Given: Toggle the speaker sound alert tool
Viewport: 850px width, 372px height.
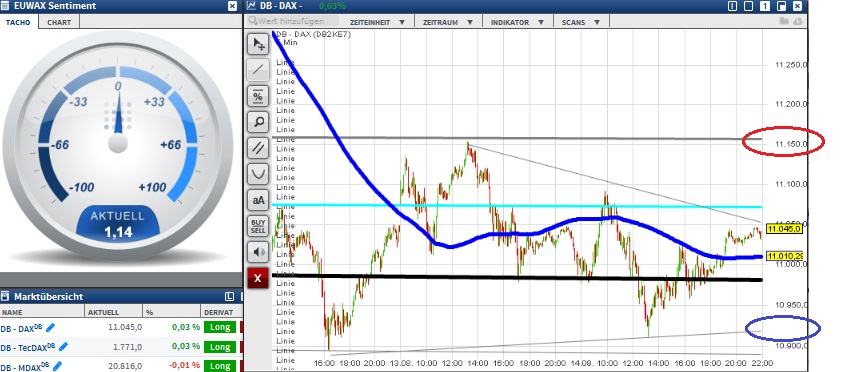Looking at the screenshot, I should click(x=259, y=252).
